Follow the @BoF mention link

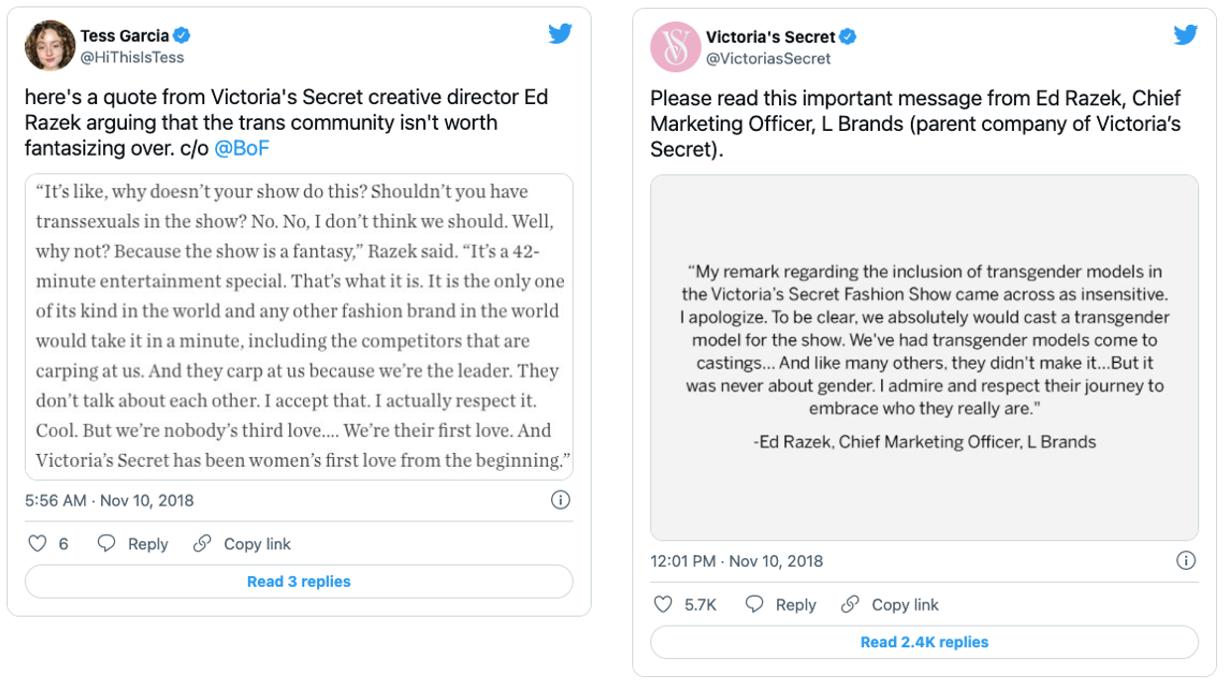[242, 149]
